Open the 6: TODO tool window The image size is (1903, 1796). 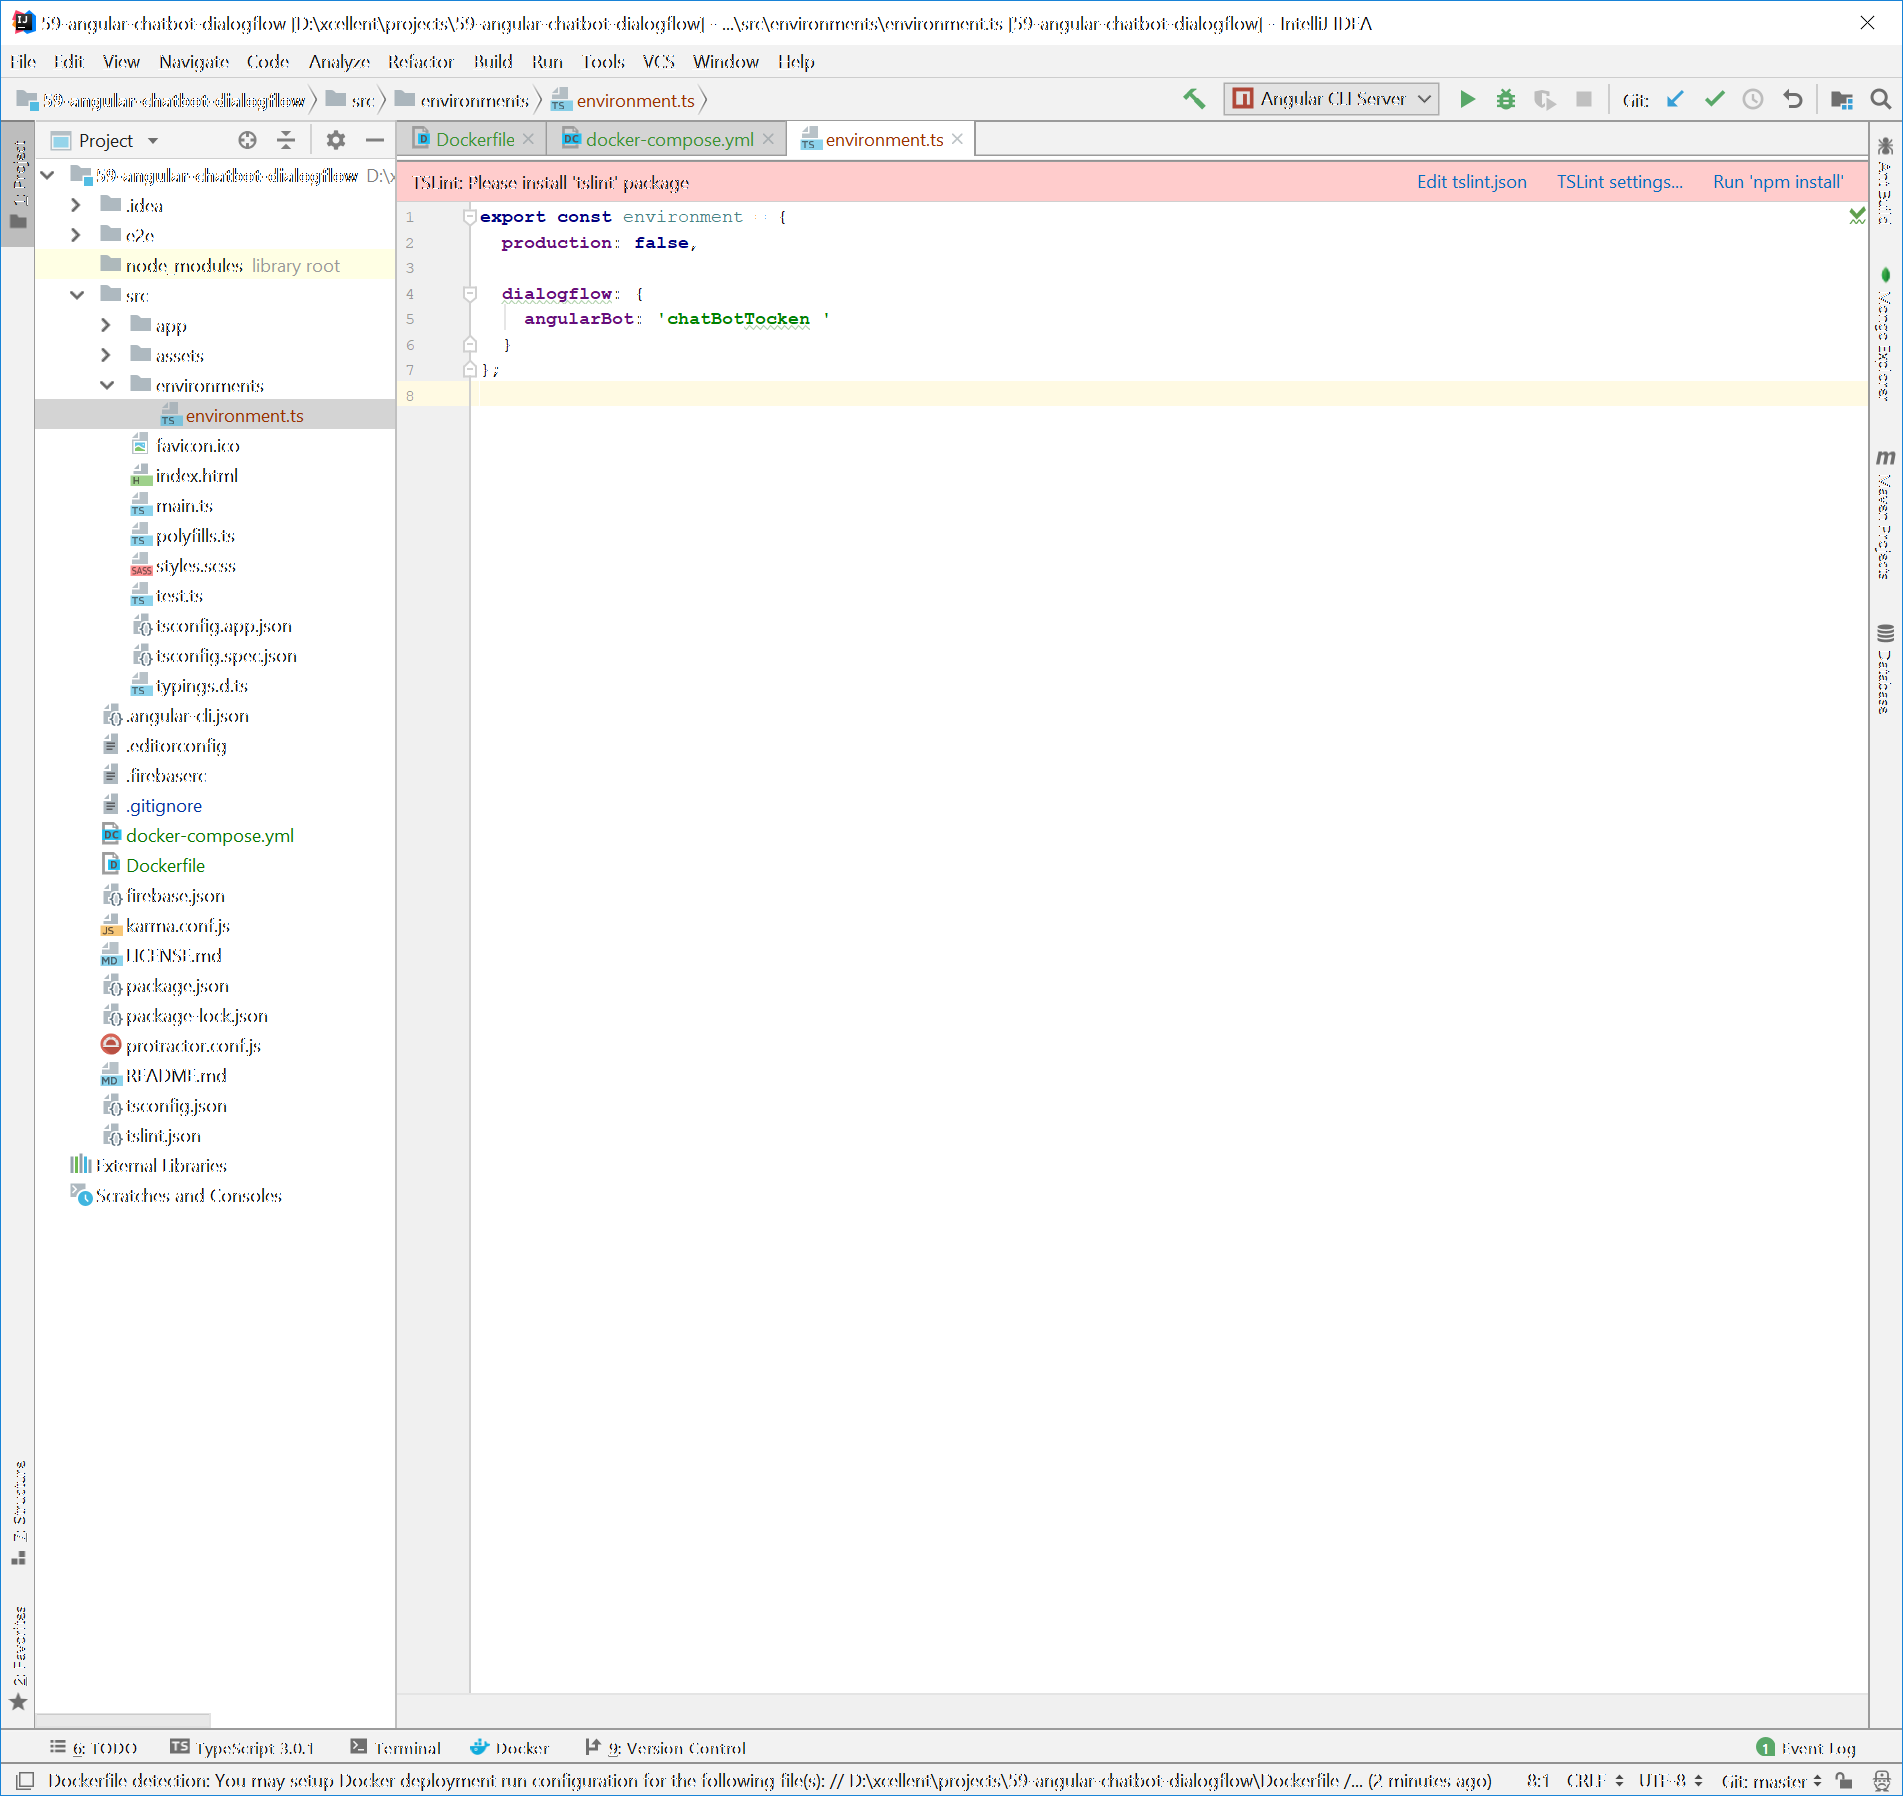coord(93,1748)
